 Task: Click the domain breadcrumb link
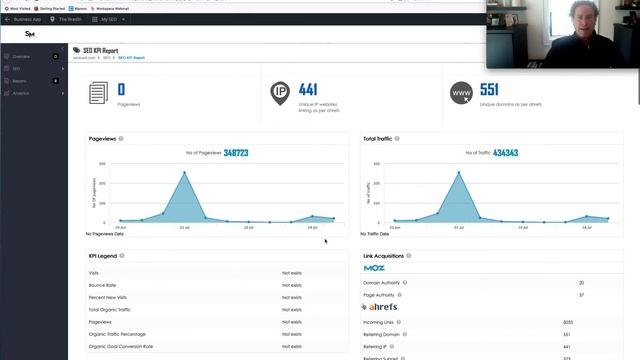tap(84, 58)
